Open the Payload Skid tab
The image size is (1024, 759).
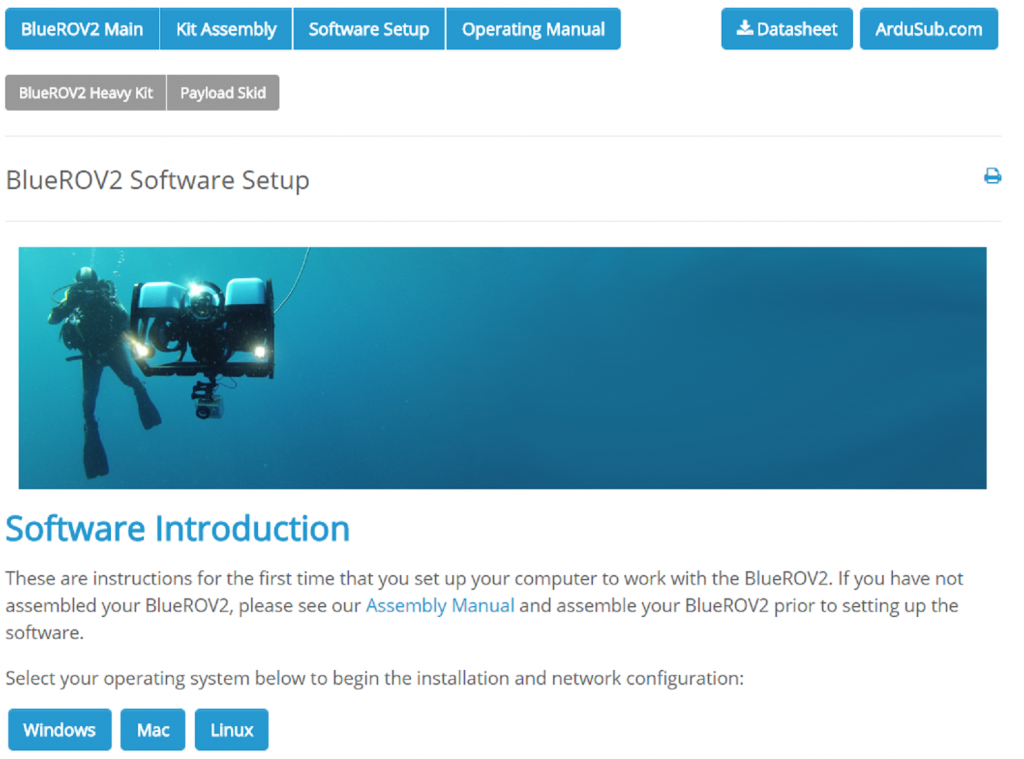click(222, 92)
